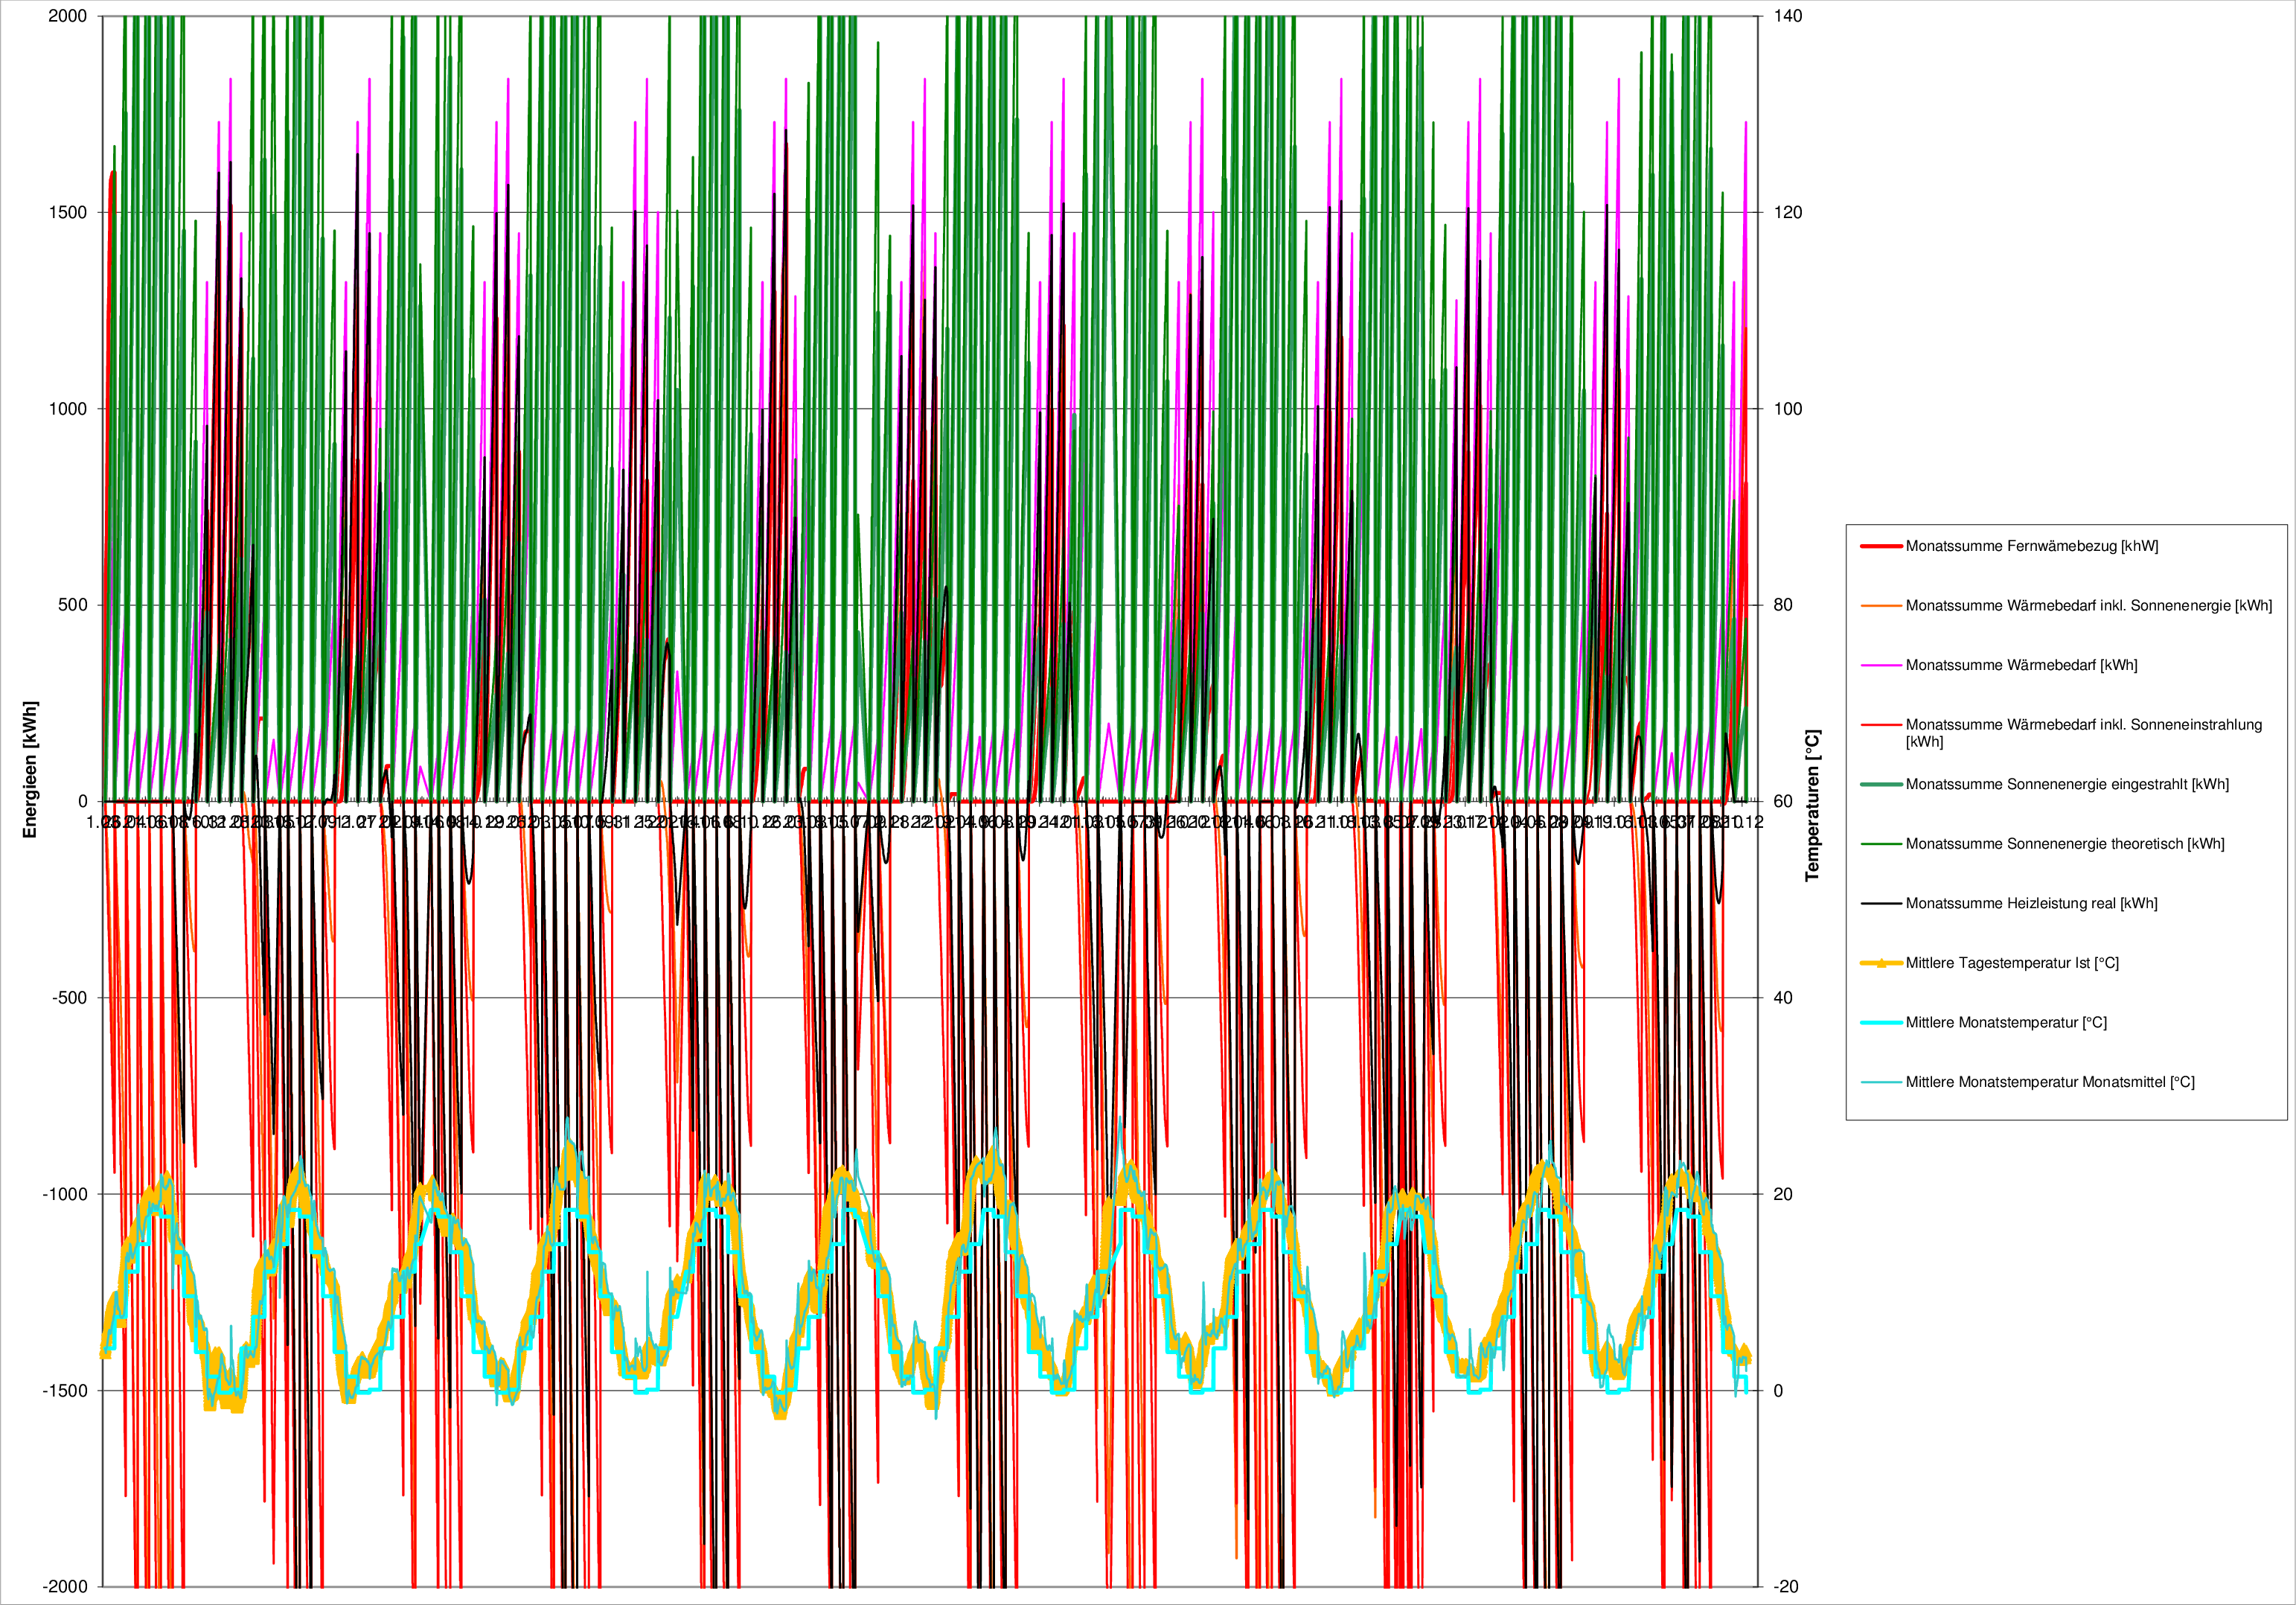This screenshot has height=1605, width=2296.
Task: Select legend entry 'Monatssumme Wärmebedarf inkl. Sonnenenergie [kWh]'
Action: pyautogui.click(x=2088, y=606)
